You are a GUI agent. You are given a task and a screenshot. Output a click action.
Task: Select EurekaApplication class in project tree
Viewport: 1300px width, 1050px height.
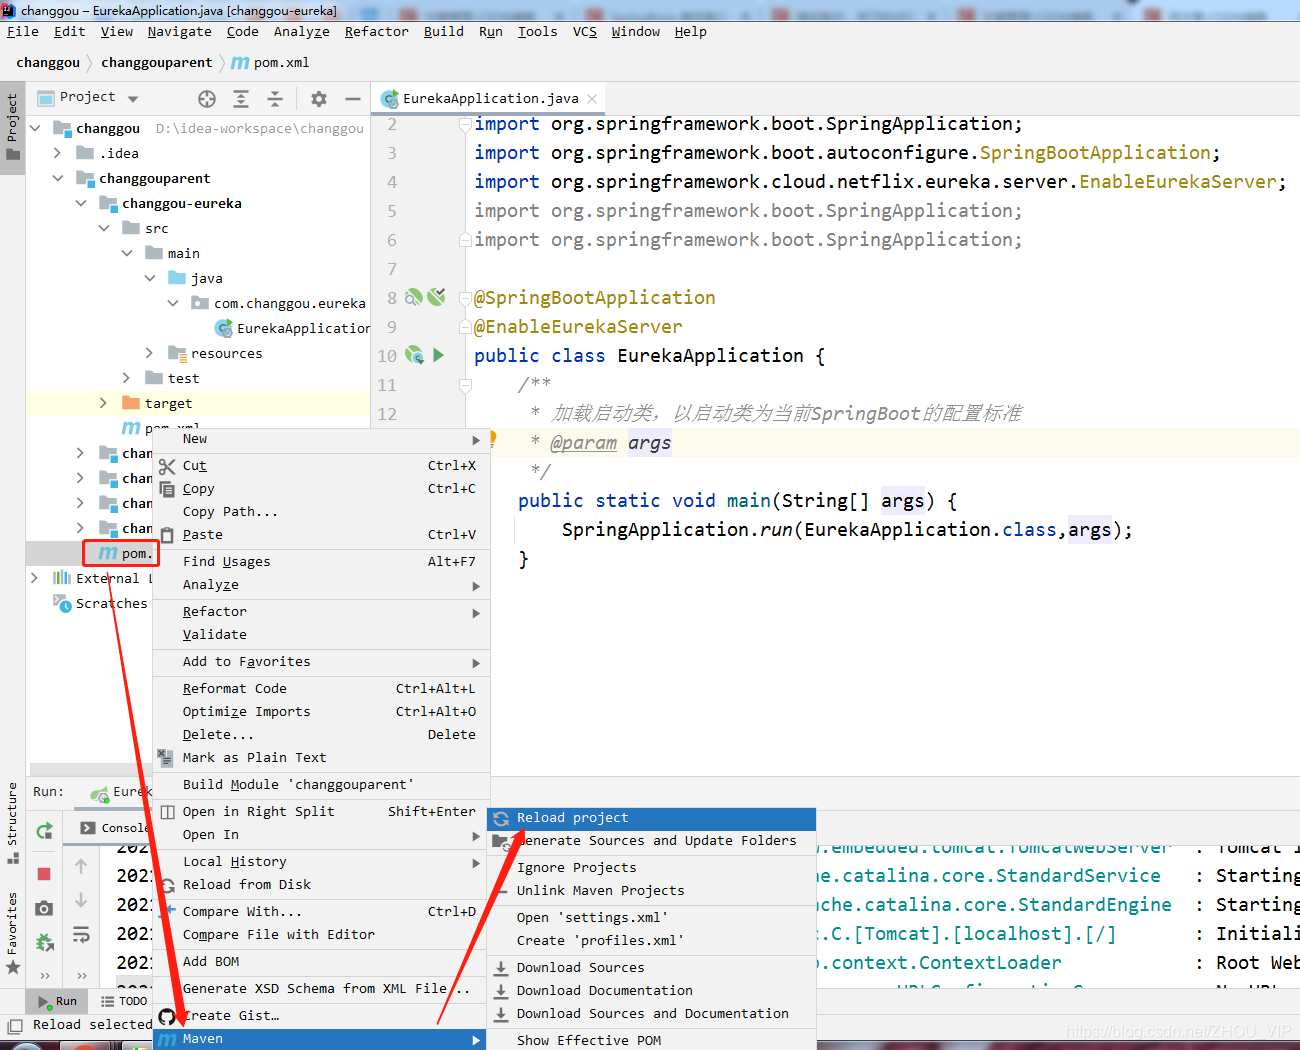pyautogui.click(x=292, y=328)
